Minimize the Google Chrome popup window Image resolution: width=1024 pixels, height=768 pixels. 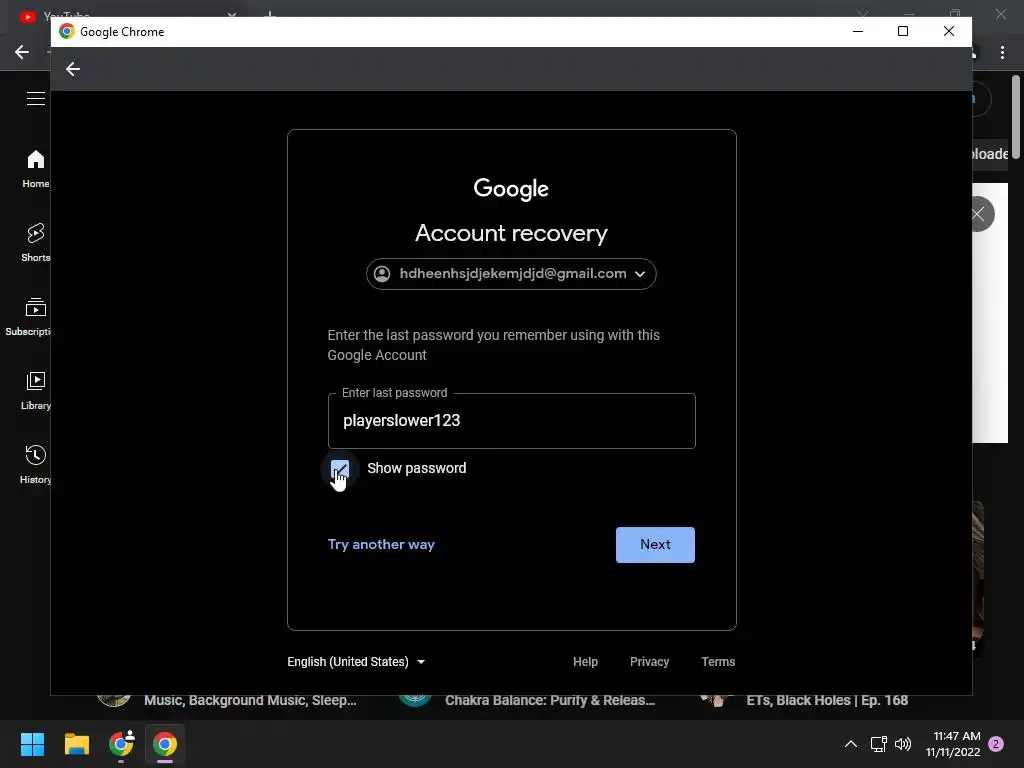tap(858, 31)
